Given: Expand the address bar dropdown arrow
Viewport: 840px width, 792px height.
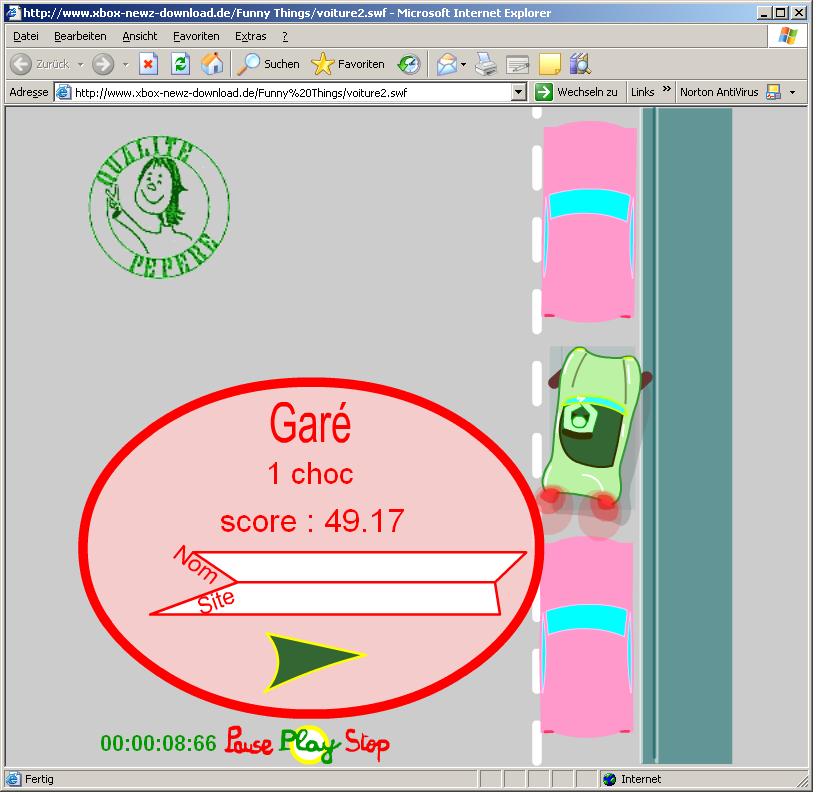Looking at the screenshot, I should pos(518,92).
